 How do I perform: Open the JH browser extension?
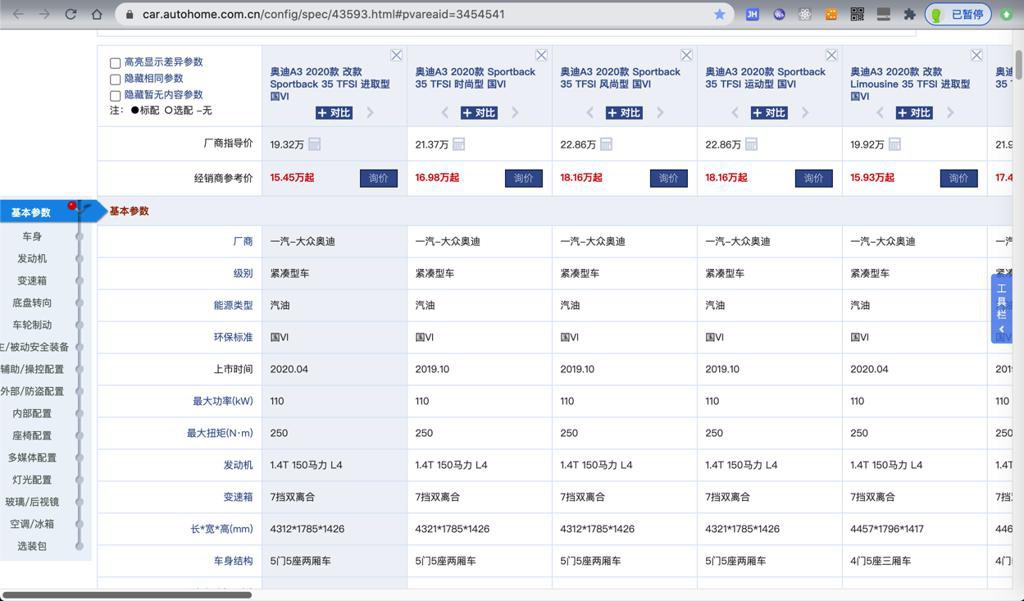tap(752, 14)
